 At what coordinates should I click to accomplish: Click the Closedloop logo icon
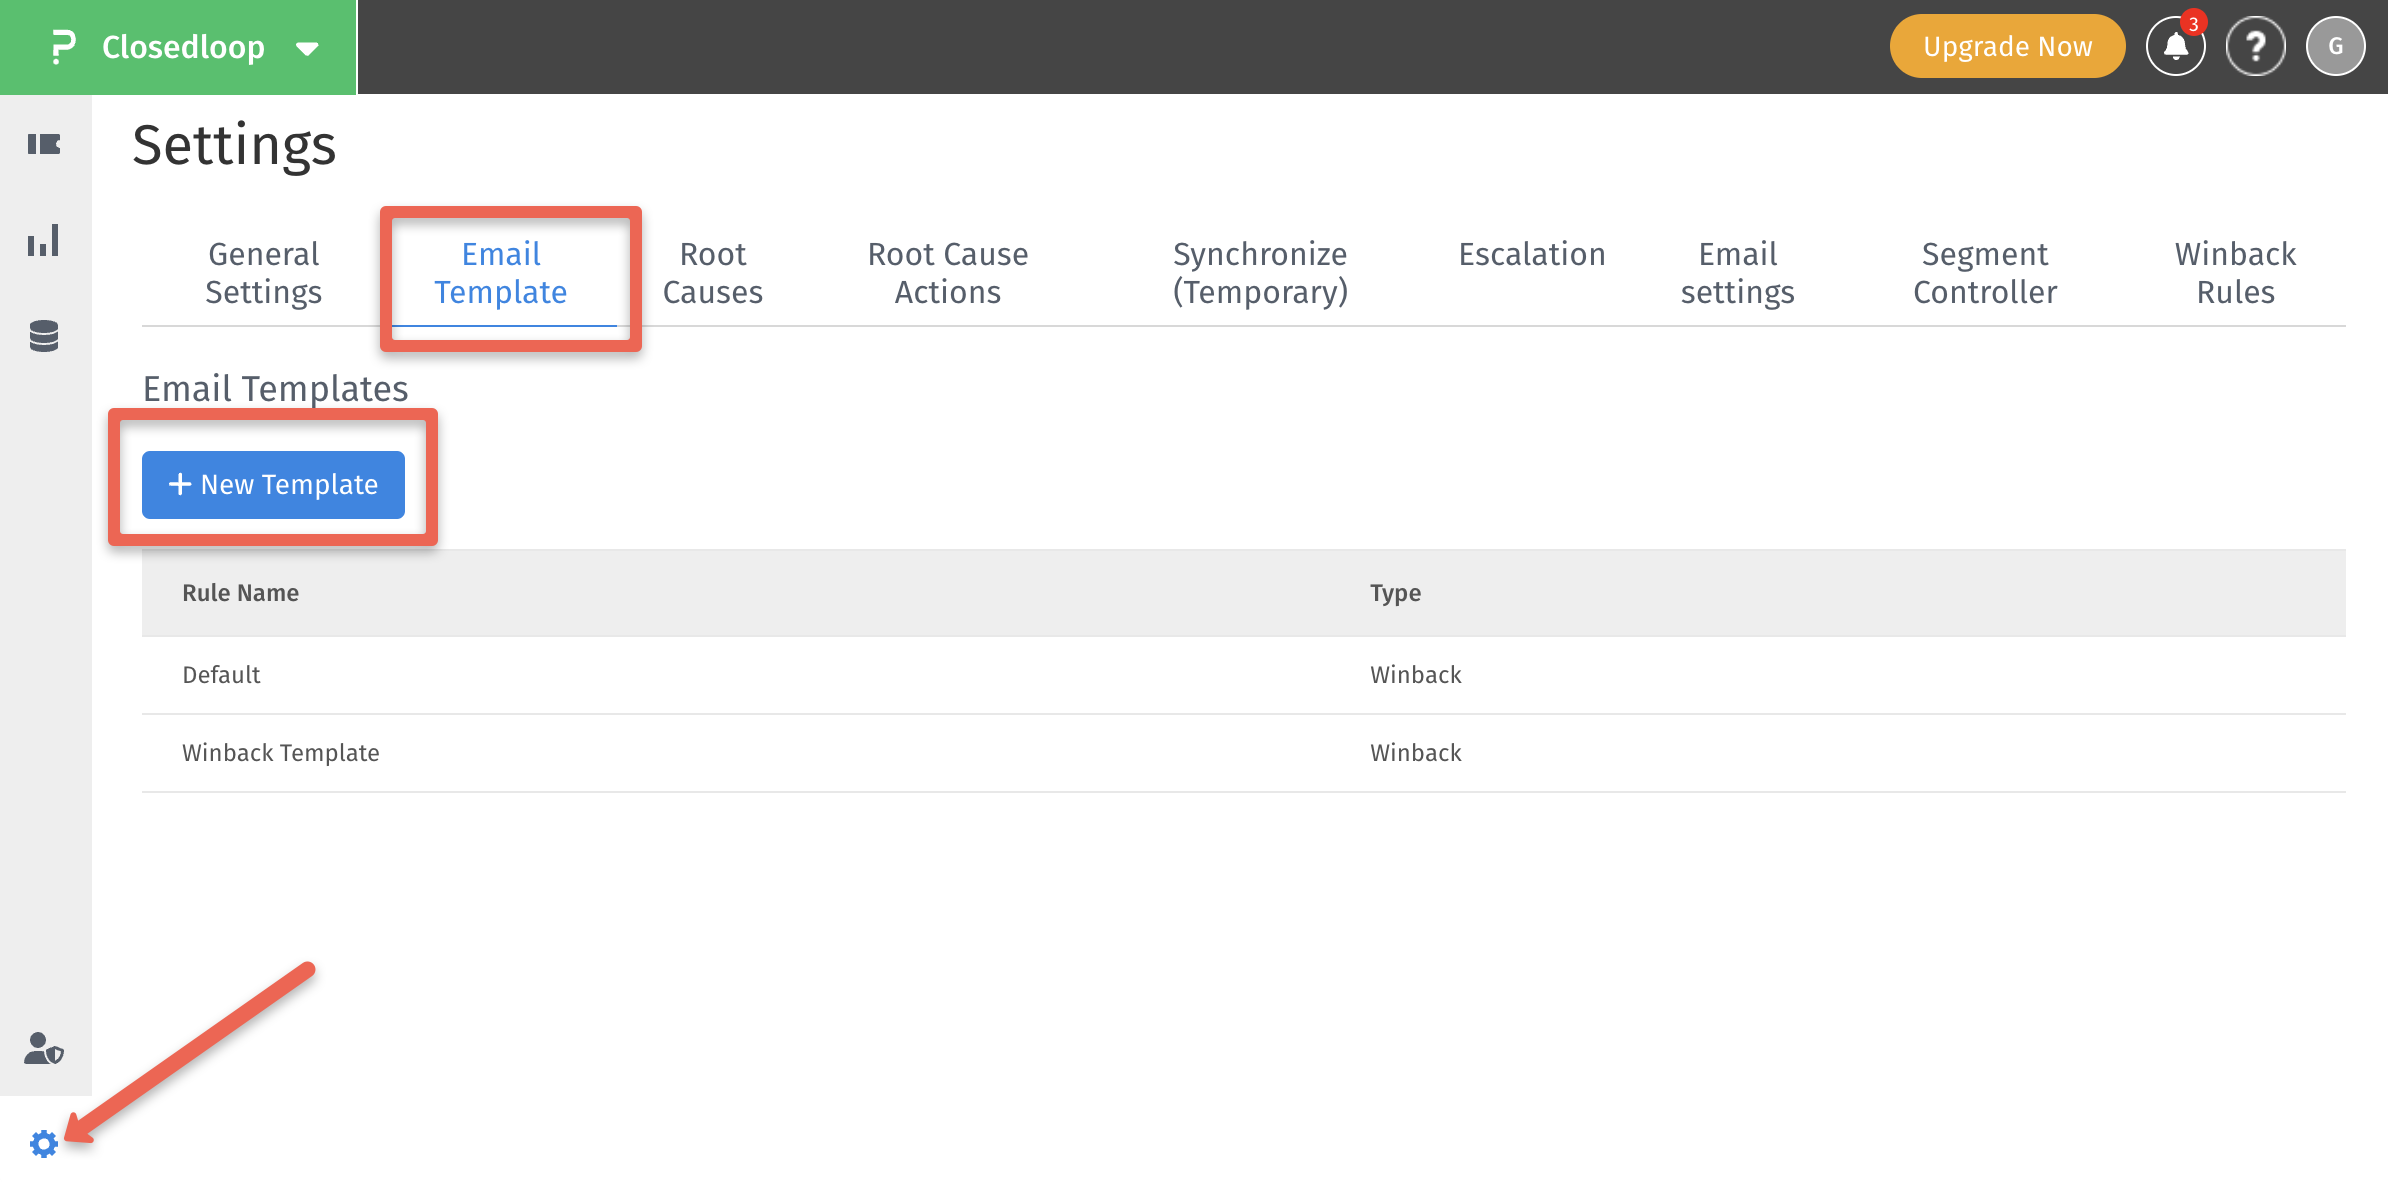[x=63, y=47]
